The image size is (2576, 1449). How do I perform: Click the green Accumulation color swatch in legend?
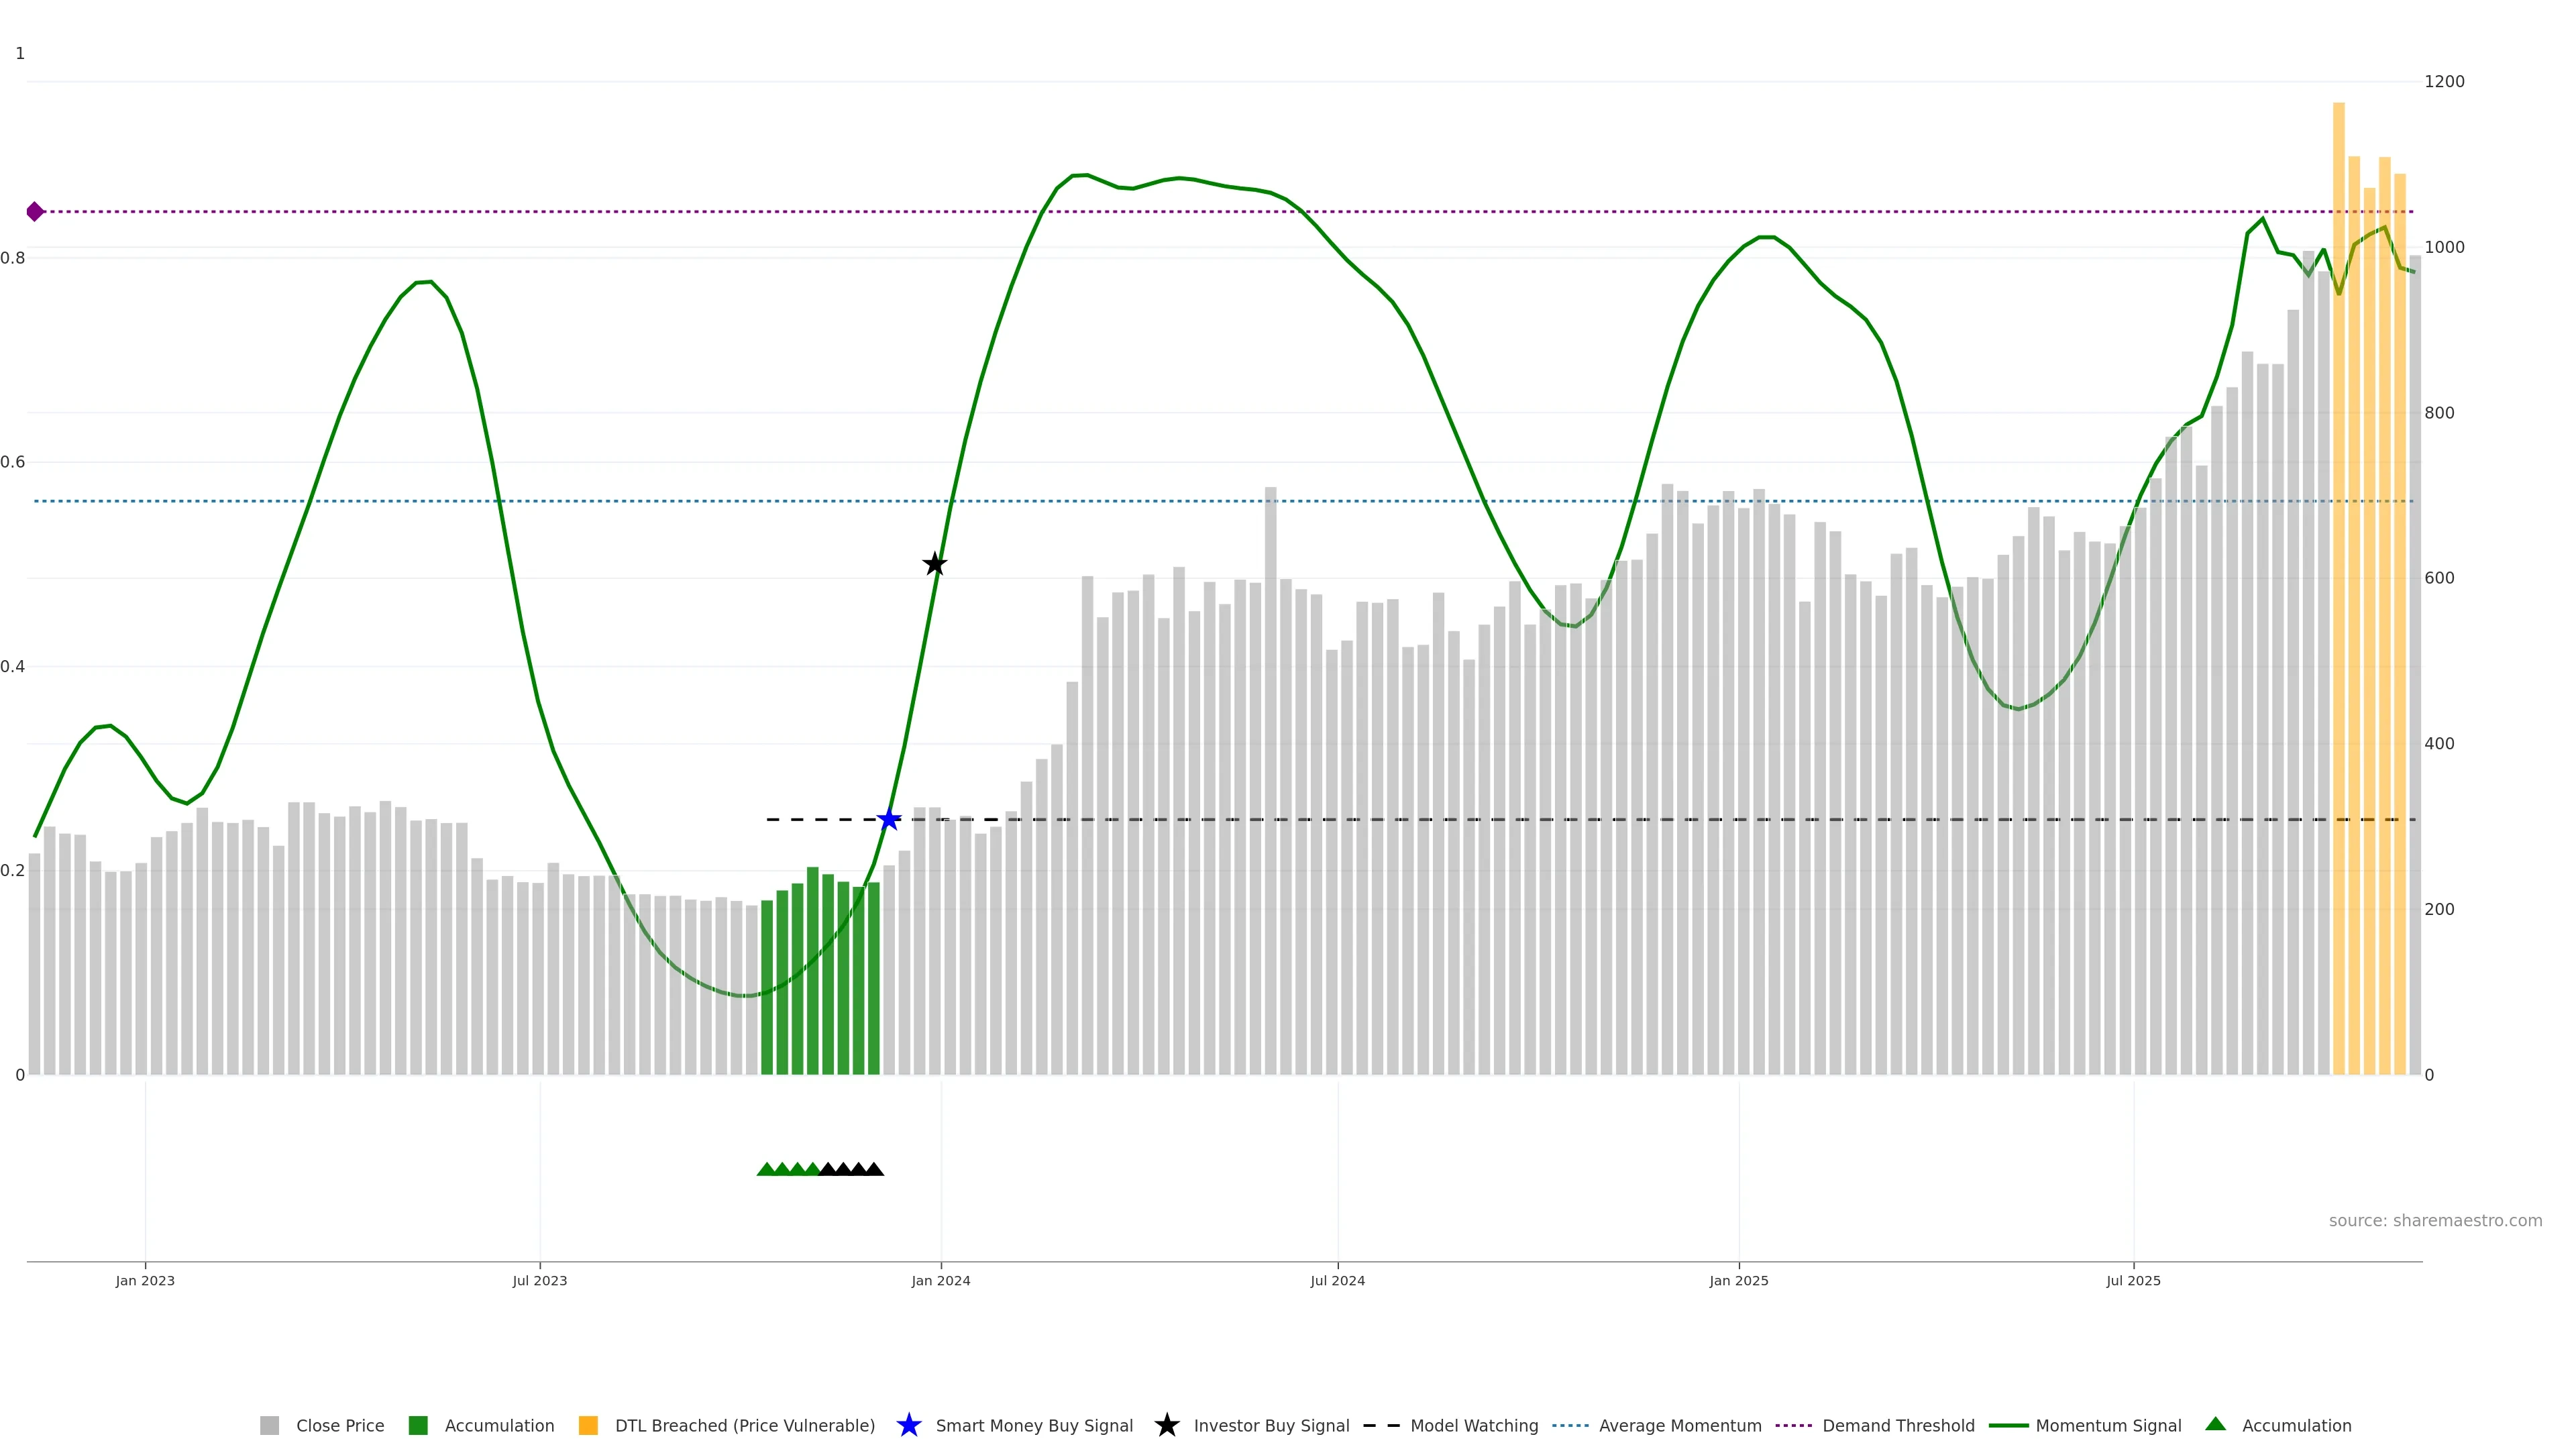418,1426
